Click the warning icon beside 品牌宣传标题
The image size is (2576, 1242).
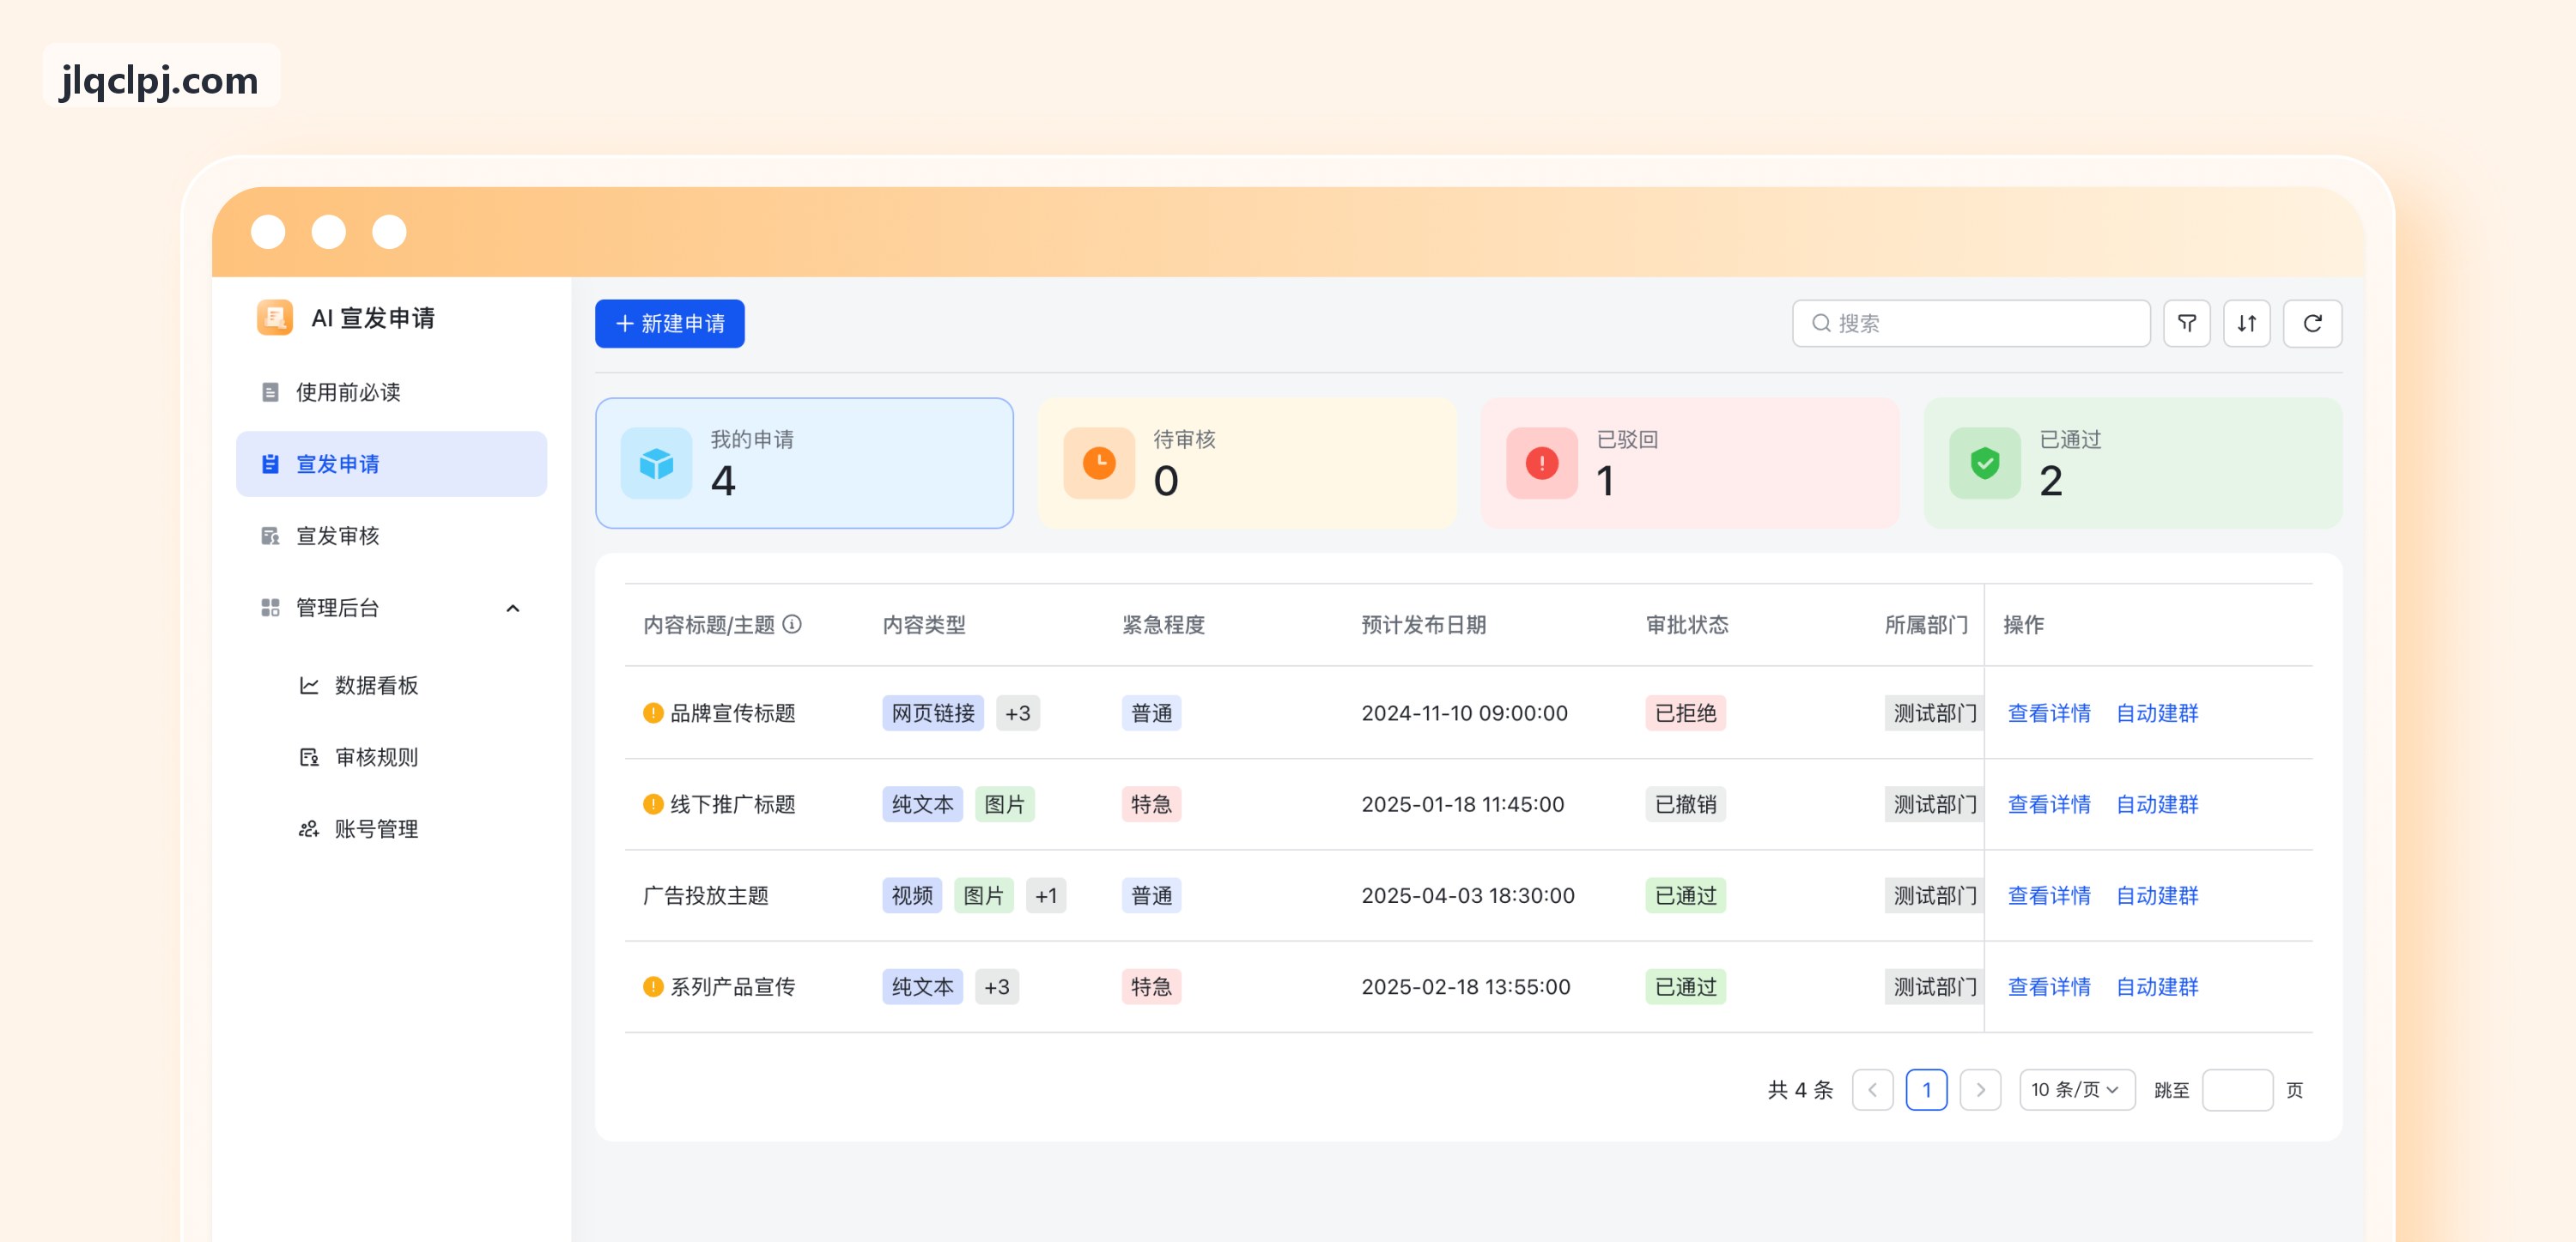tap(653, 713)
